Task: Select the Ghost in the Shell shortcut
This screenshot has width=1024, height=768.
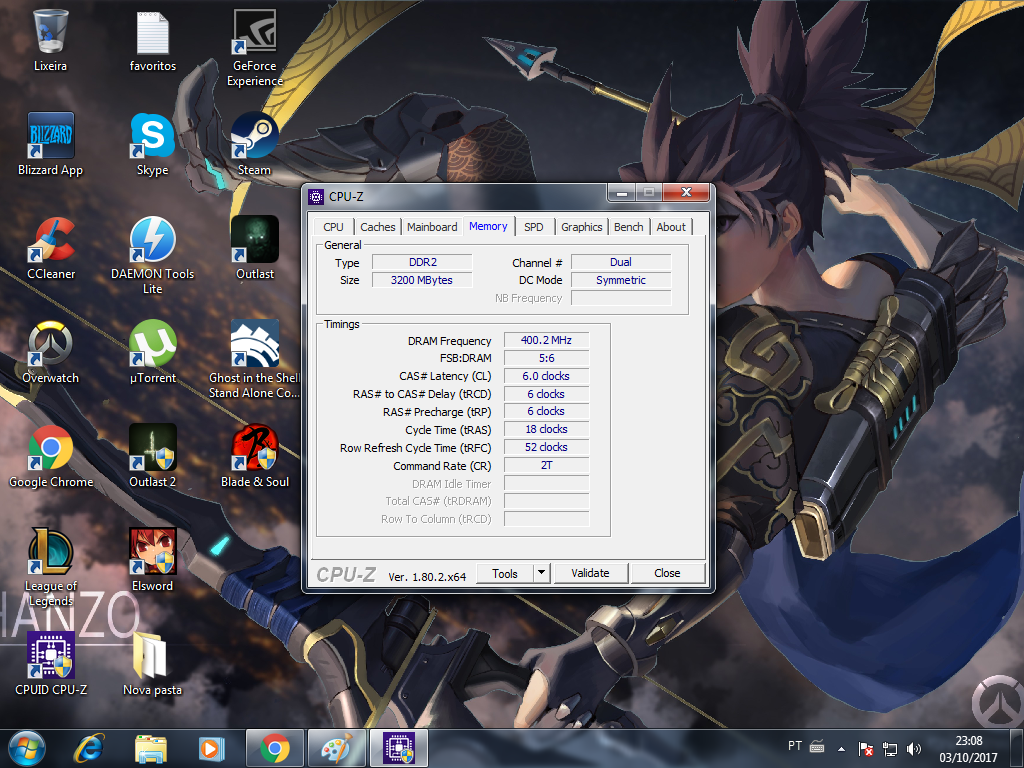Action: click(255, 359)
